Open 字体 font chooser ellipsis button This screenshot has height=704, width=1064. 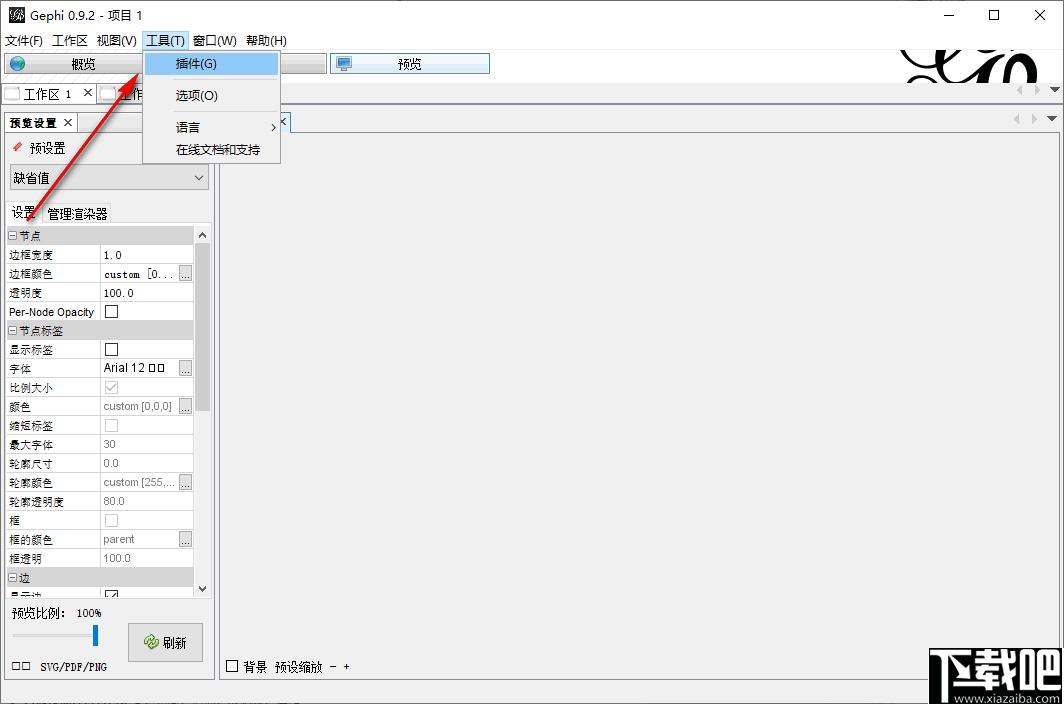point(185,368)
